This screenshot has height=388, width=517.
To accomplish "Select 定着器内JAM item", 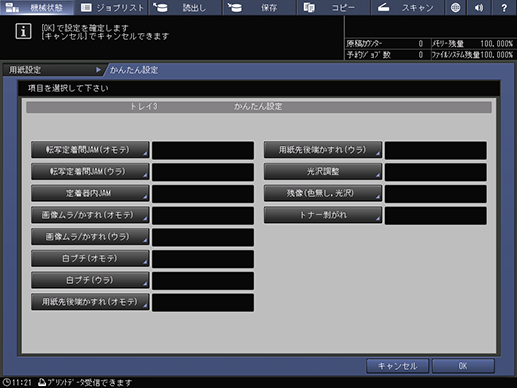I will tap(90, 193).
